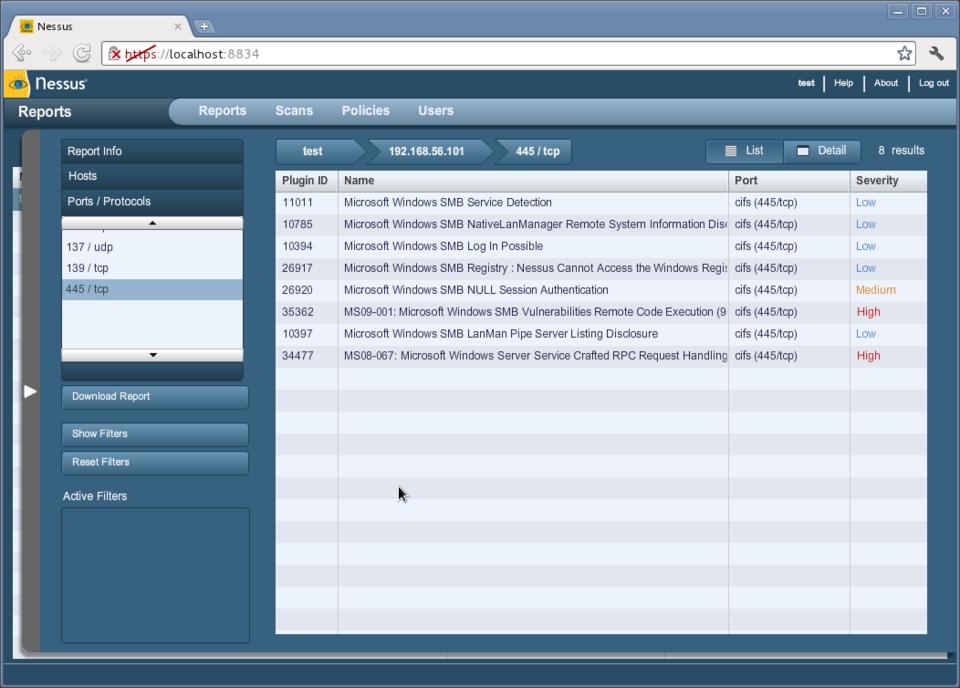Open a new browser tab

[x=205, y=26]
